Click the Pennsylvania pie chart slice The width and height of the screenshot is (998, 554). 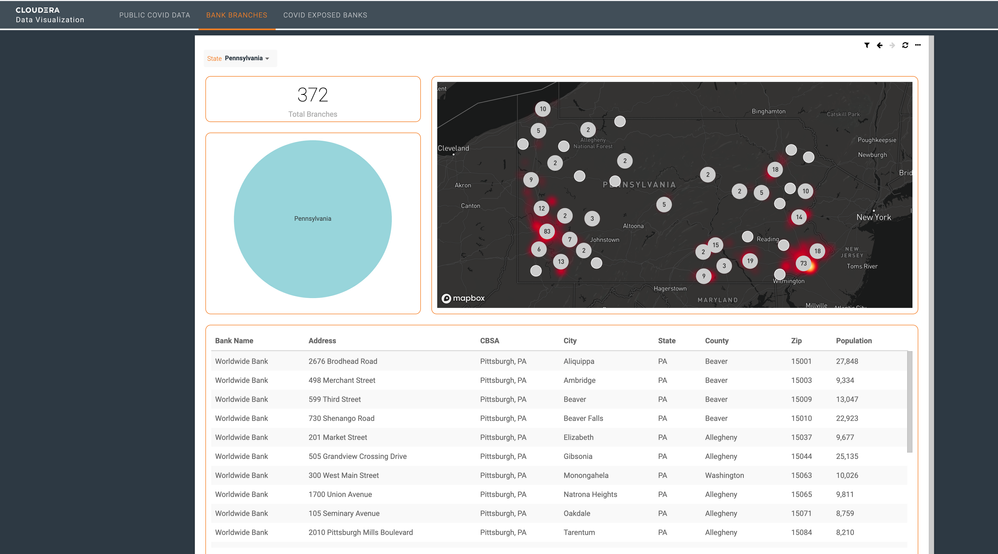pyautogui.click(x=313, y=219)
